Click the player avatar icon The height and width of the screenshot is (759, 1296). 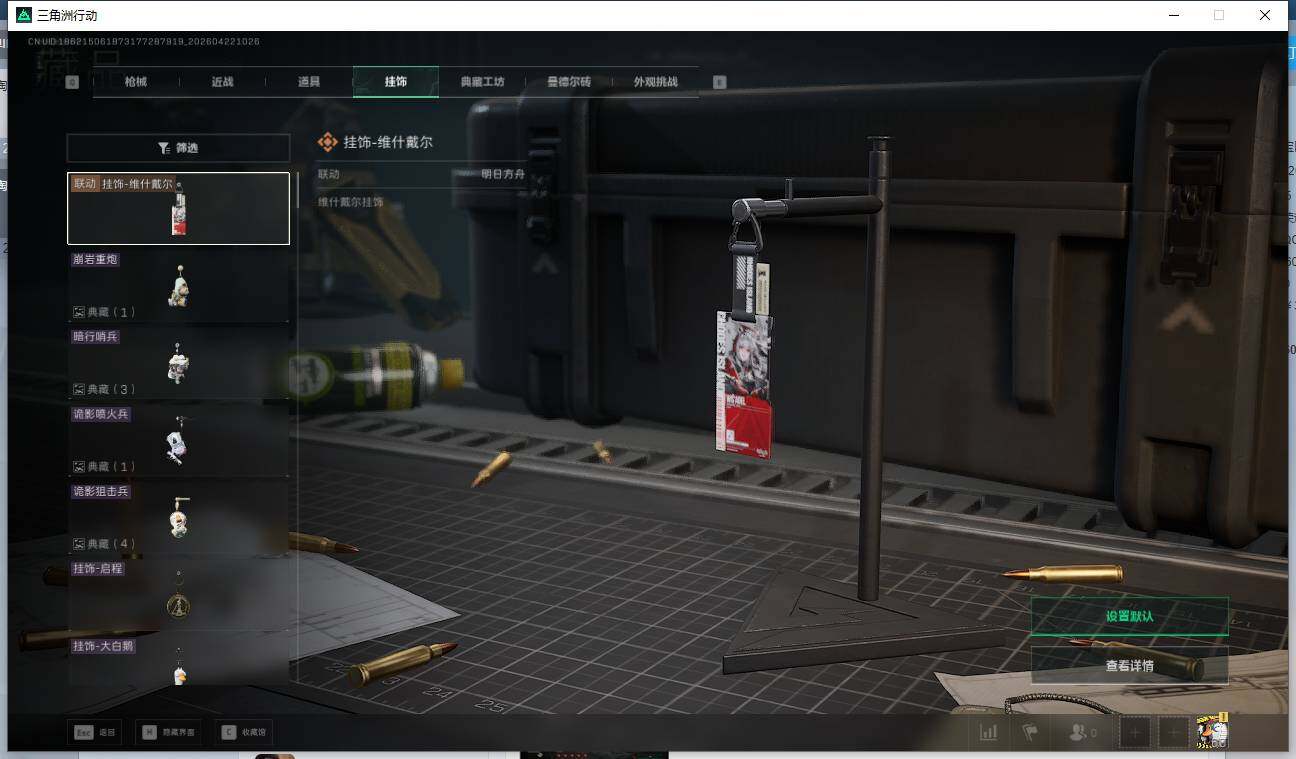coord(1212,732)
